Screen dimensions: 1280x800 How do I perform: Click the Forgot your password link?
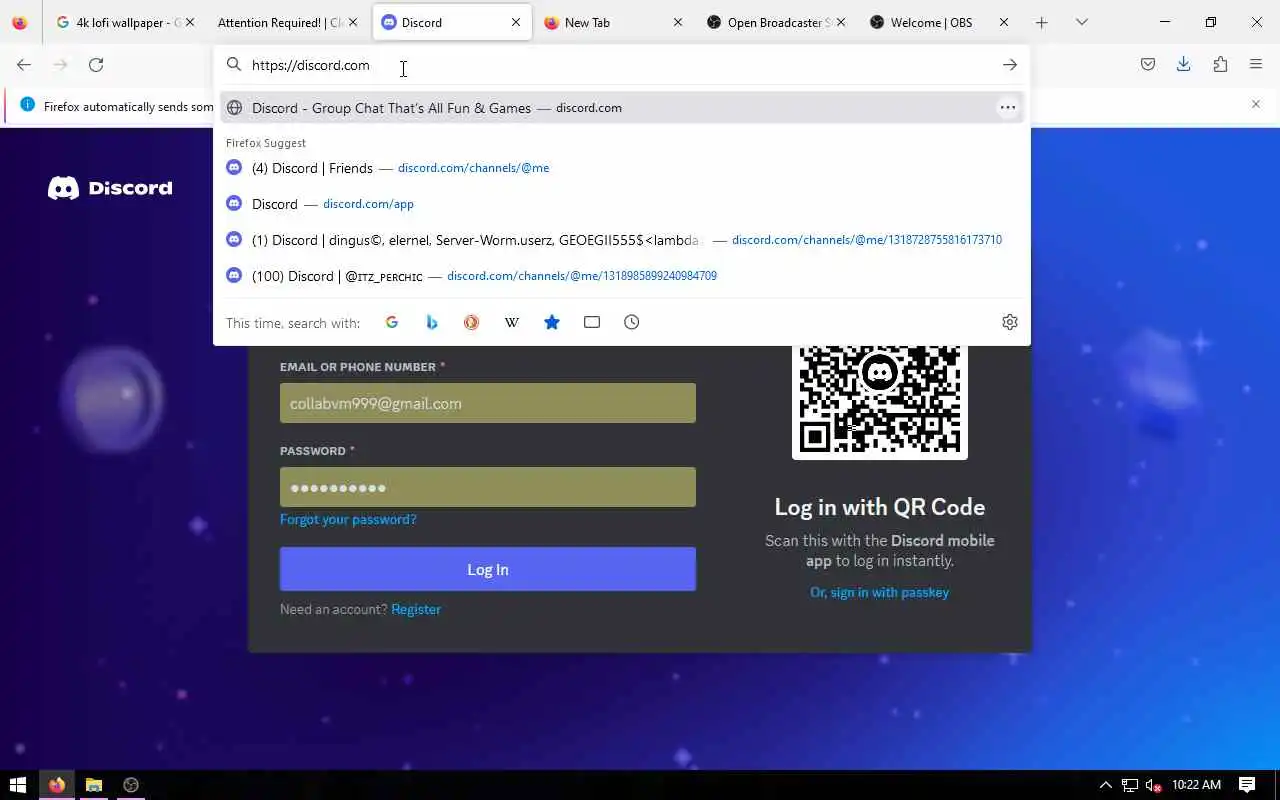pyautogui.click(x=348, y=519)
